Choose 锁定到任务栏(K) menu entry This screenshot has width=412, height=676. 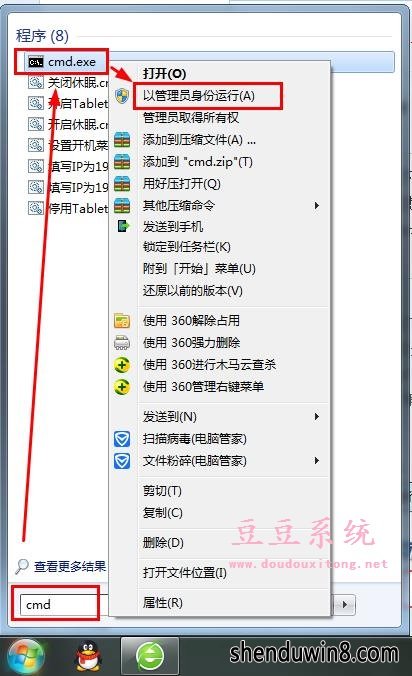pos(187,247)
